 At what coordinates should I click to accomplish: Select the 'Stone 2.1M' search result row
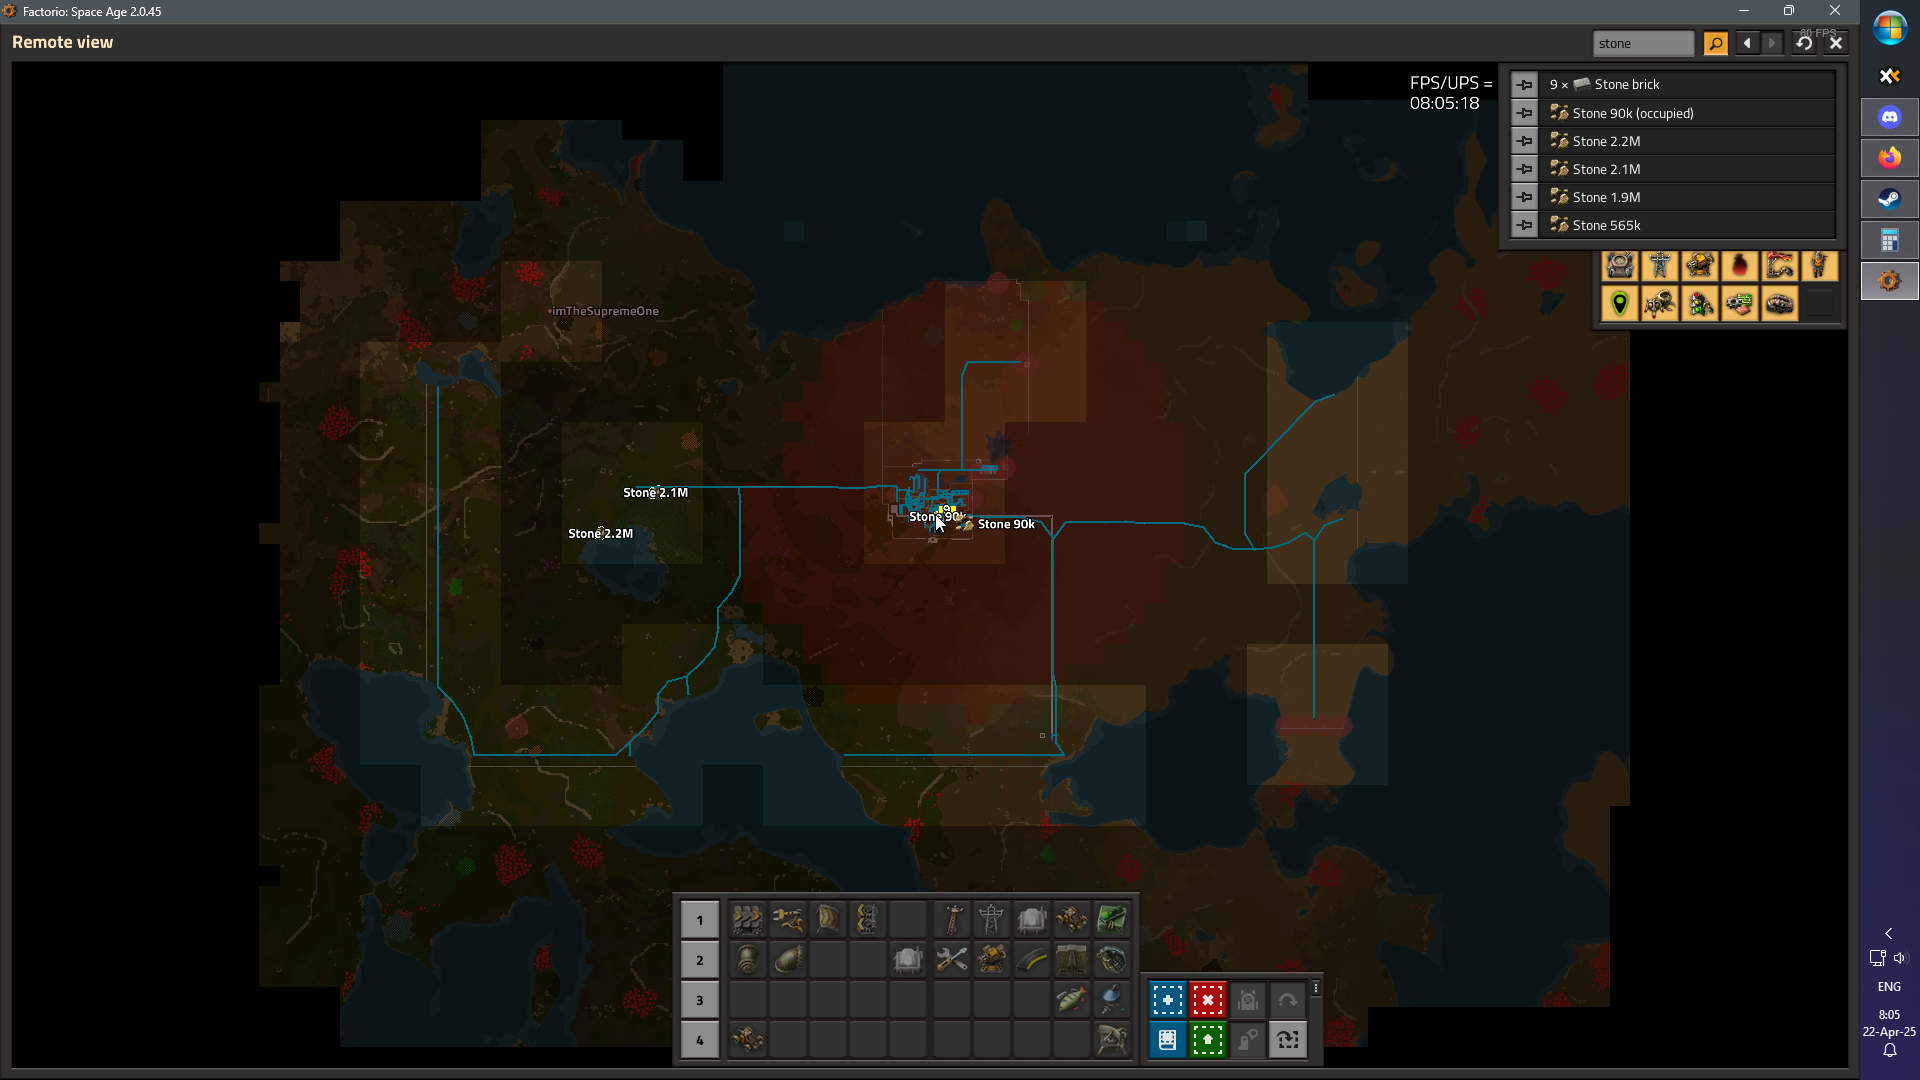(x=1688, y=169)
